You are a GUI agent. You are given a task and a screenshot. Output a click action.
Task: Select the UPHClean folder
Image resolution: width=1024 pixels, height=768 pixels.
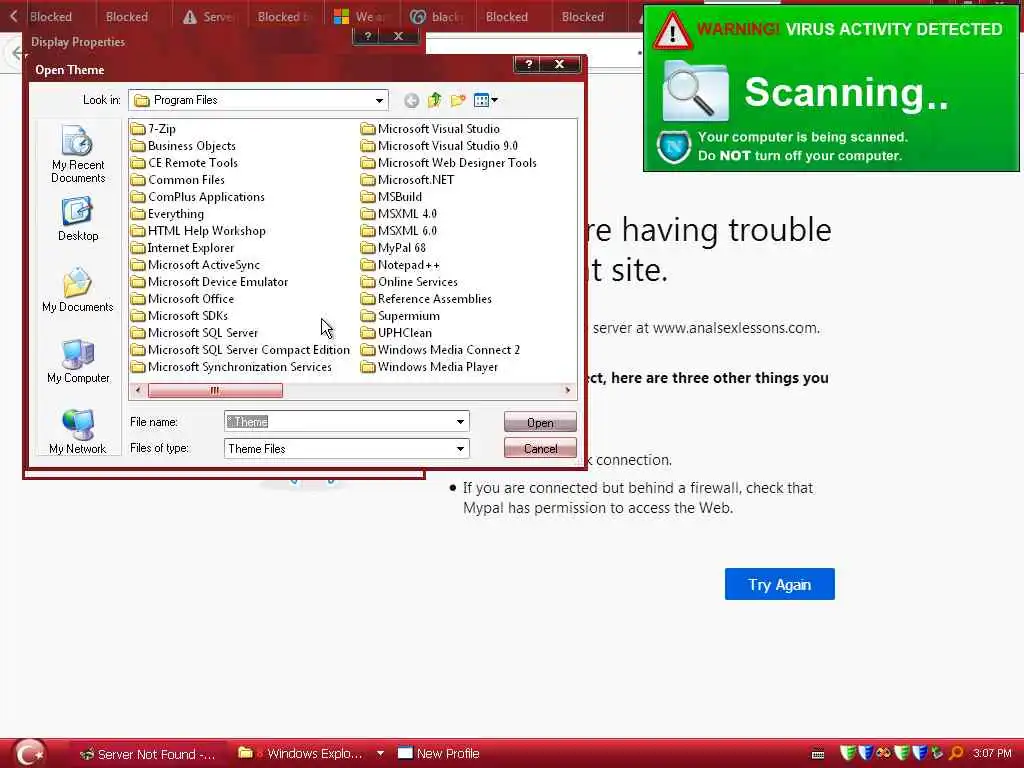tap(396, 332)
